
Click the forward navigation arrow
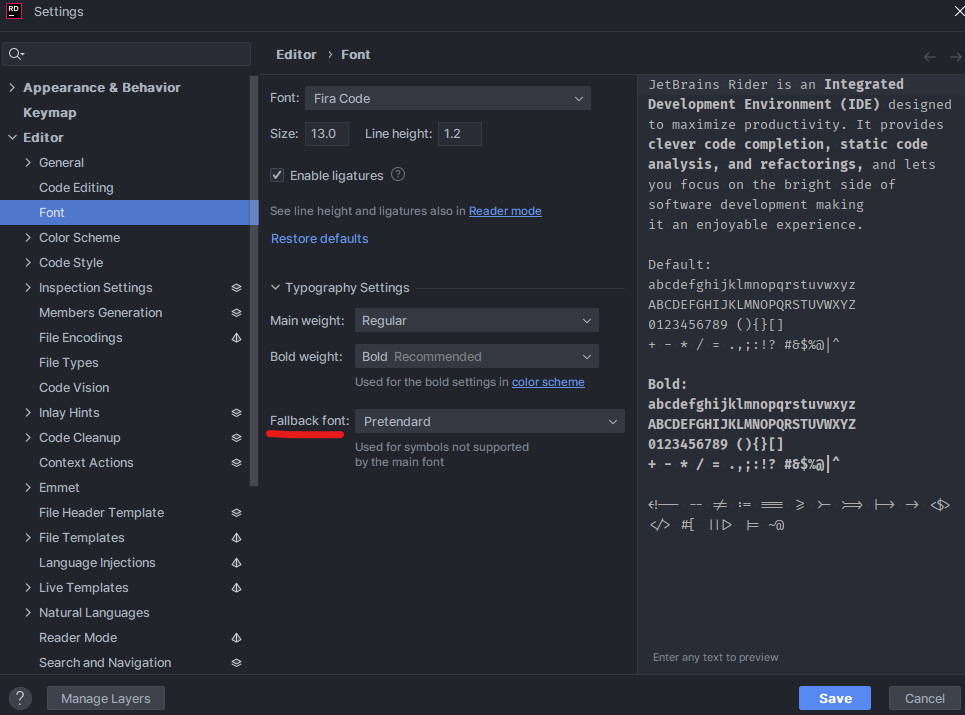click(x=956, y=57)
